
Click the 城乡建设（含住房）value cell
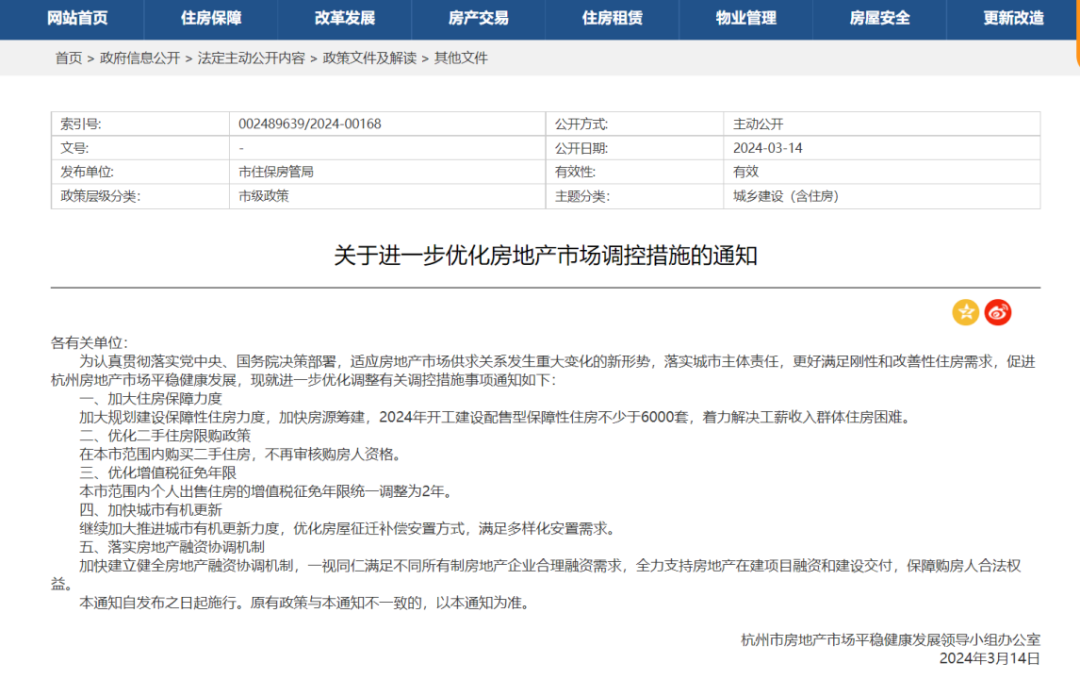coord(882,196)
